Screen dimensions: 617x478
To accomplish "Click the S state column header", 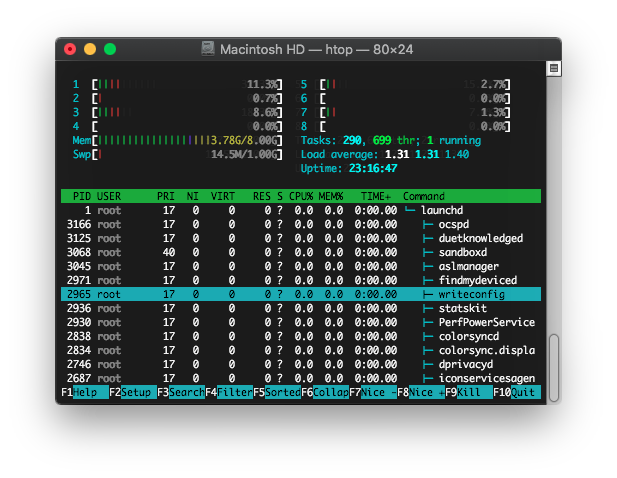I will pyautogui.click(x=279, y=196).
